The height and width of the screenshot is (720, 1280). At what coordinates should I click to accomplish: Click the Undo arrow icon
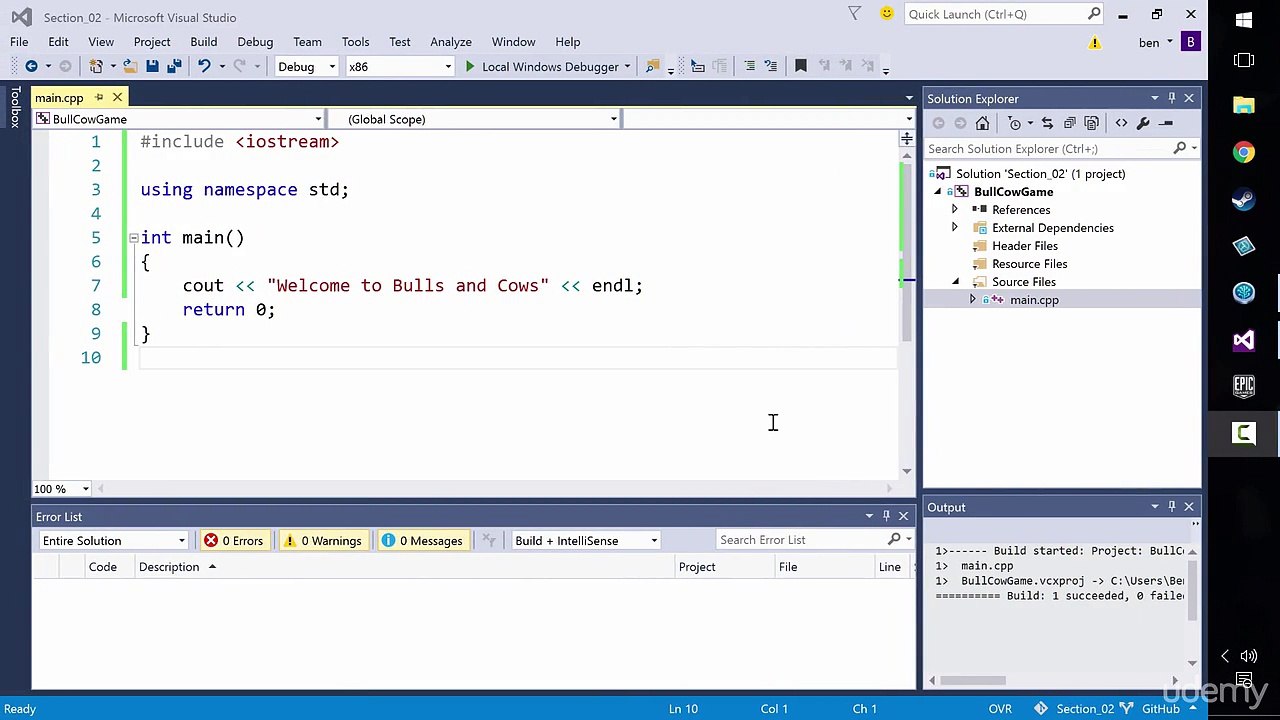click(x=204, y=66)
